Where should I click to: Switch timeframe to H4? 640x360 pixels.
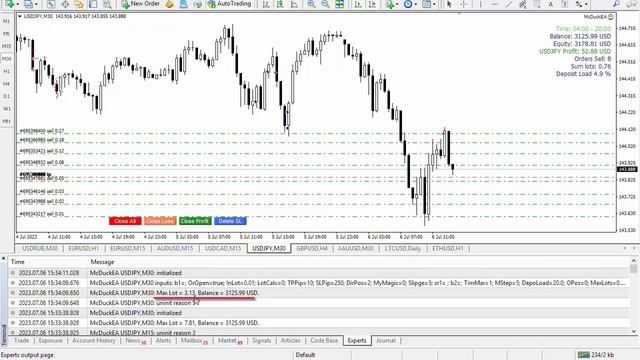point(7,84)
